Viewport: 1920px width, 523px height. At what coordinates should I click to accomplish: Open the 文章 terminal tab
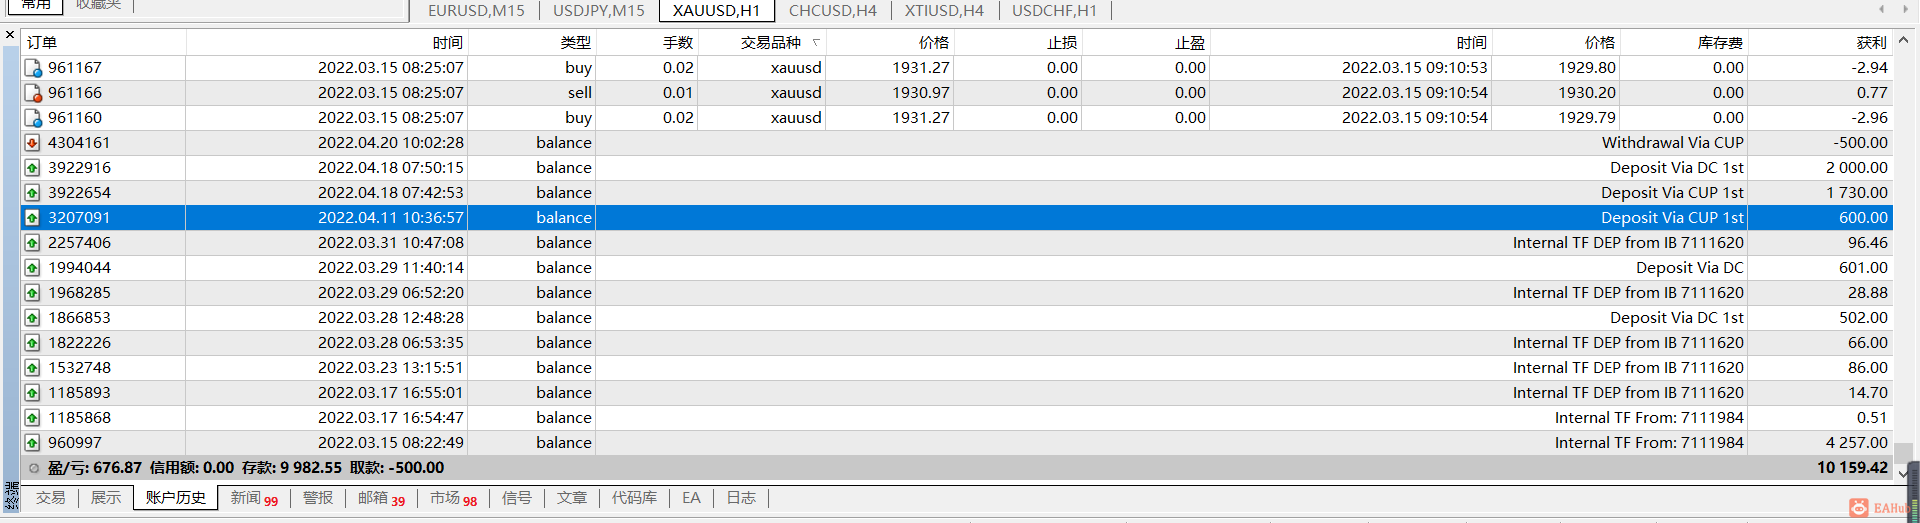572,498
